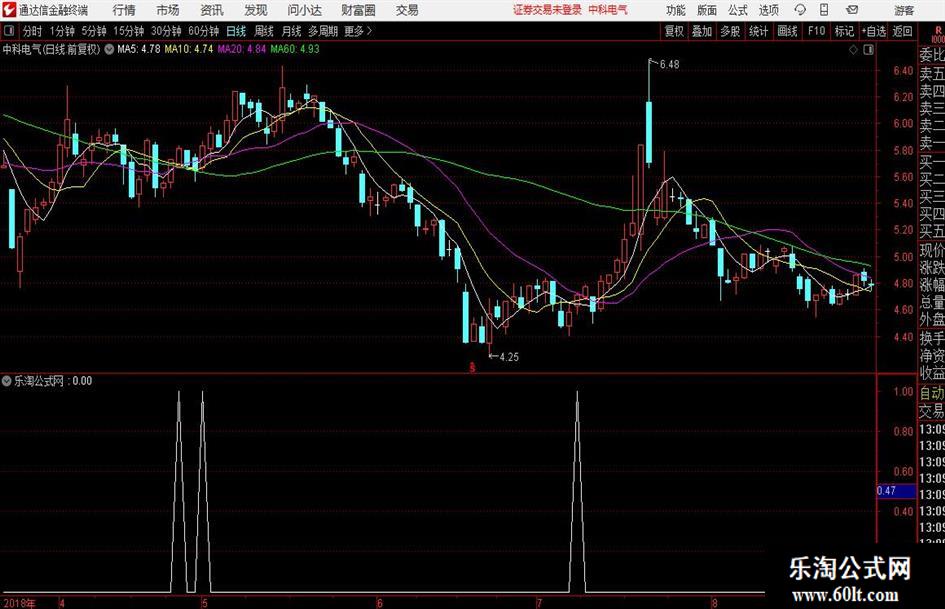Open the 交易 menu
945x609 pixels.
click(x=407, y=10)
